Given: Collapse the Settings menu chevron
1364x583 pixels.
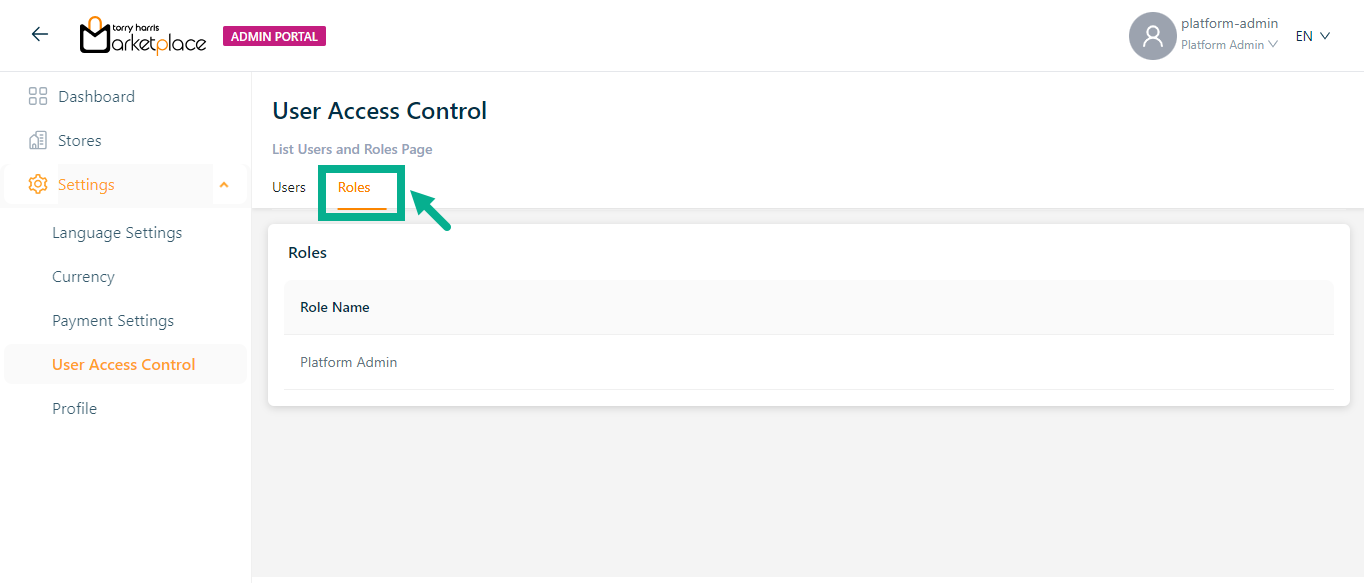Looking at the screenshot, I should pos(224,185).
